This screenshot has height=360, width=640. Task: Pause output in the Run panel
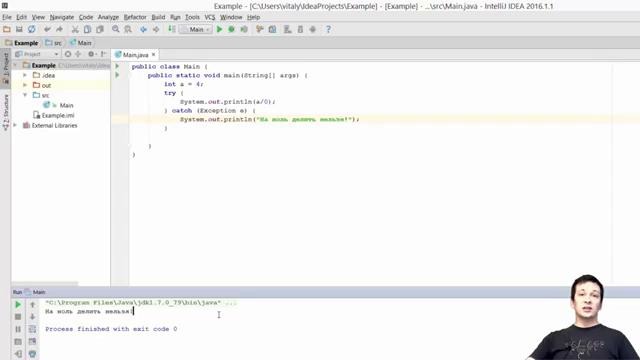coord(18,329)
